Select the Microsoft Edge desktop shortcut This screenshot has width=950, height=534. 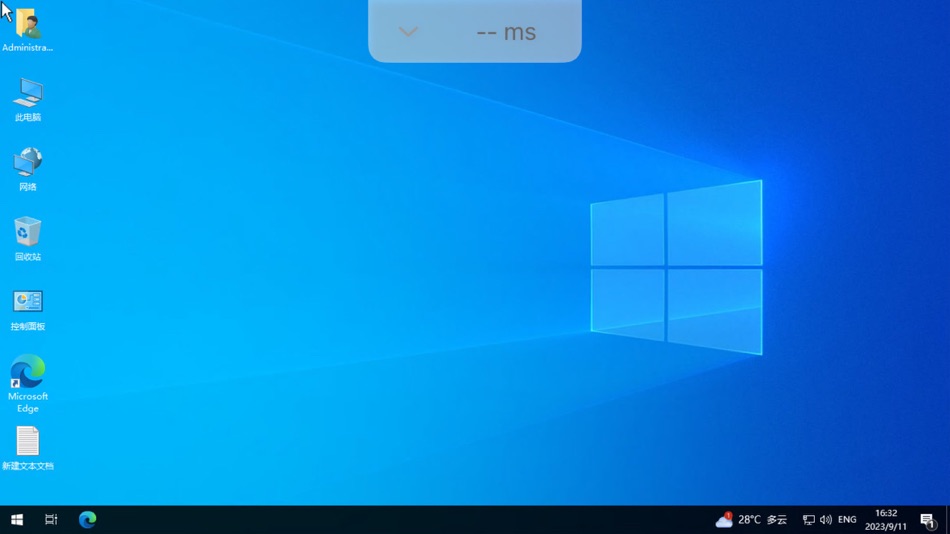28,384
